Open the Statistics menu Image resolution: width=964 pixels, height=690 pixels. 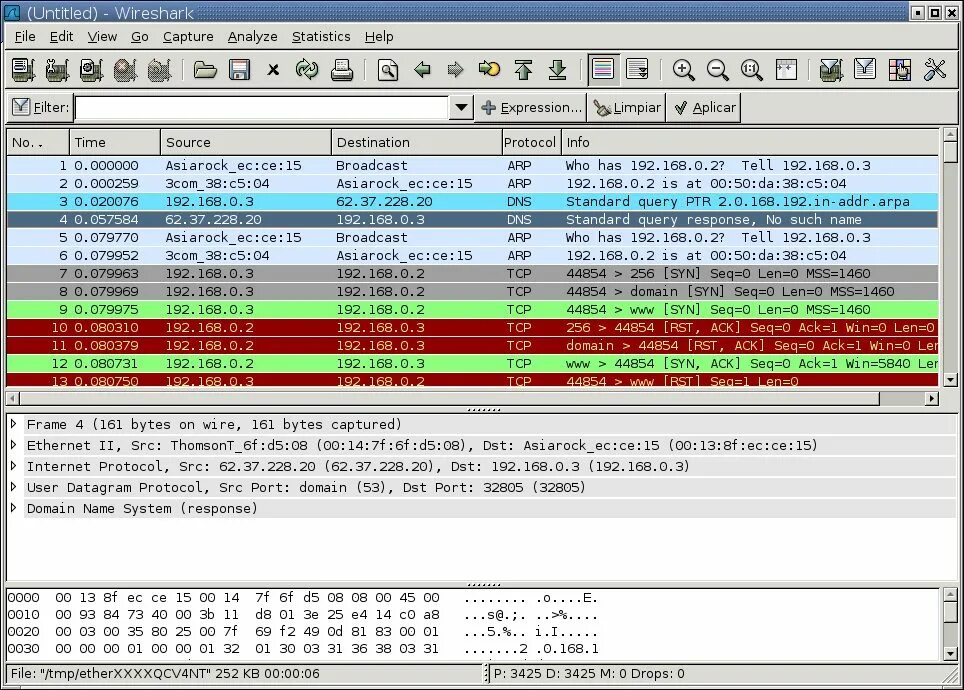pos(321,37)
